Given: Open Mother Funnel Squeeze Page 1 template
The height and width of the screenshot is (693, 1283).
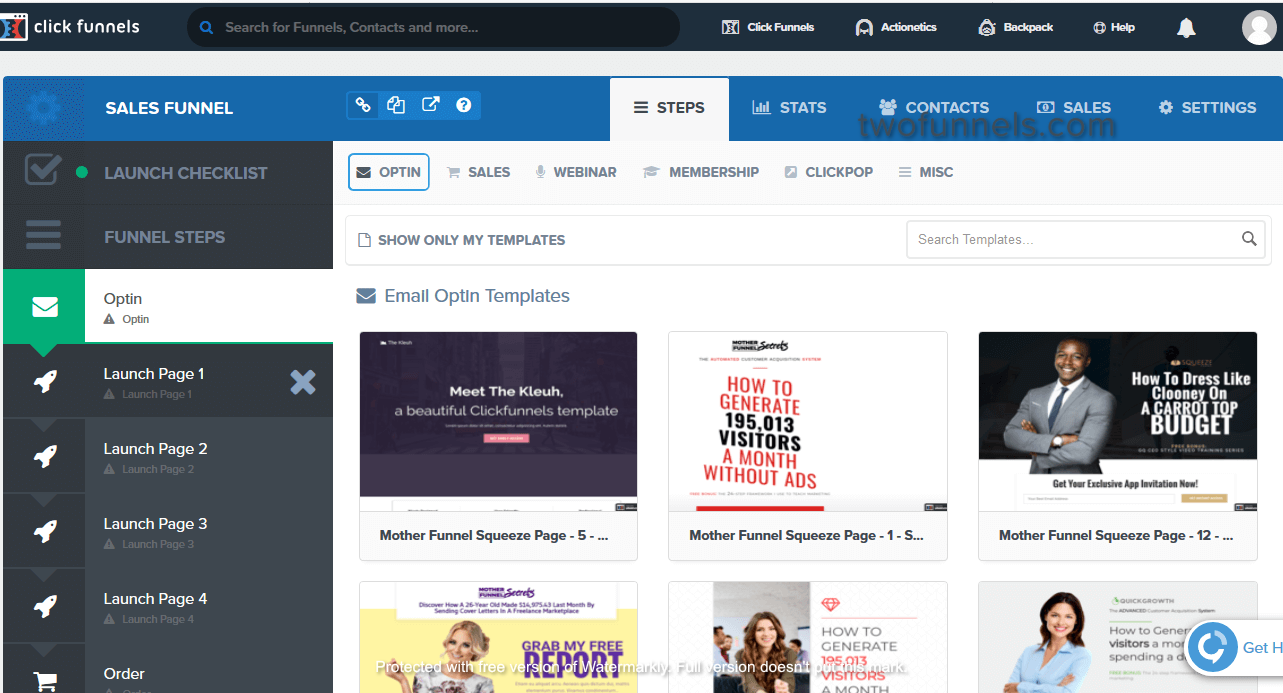Looking at the screenshot, I should tap(808, 421).
